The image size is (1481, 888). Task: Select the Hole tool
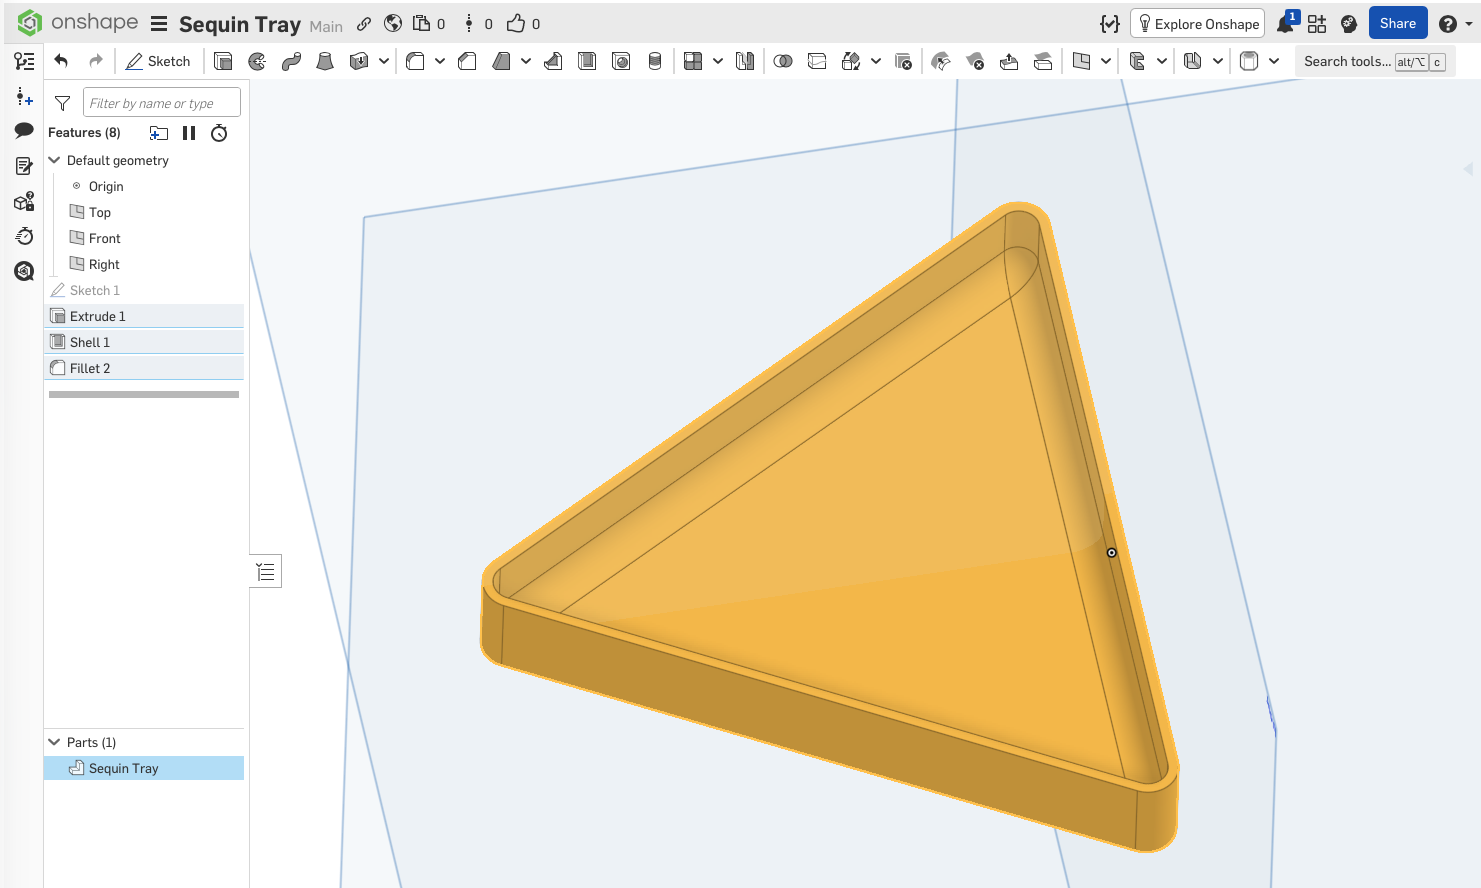coord(621,61)
